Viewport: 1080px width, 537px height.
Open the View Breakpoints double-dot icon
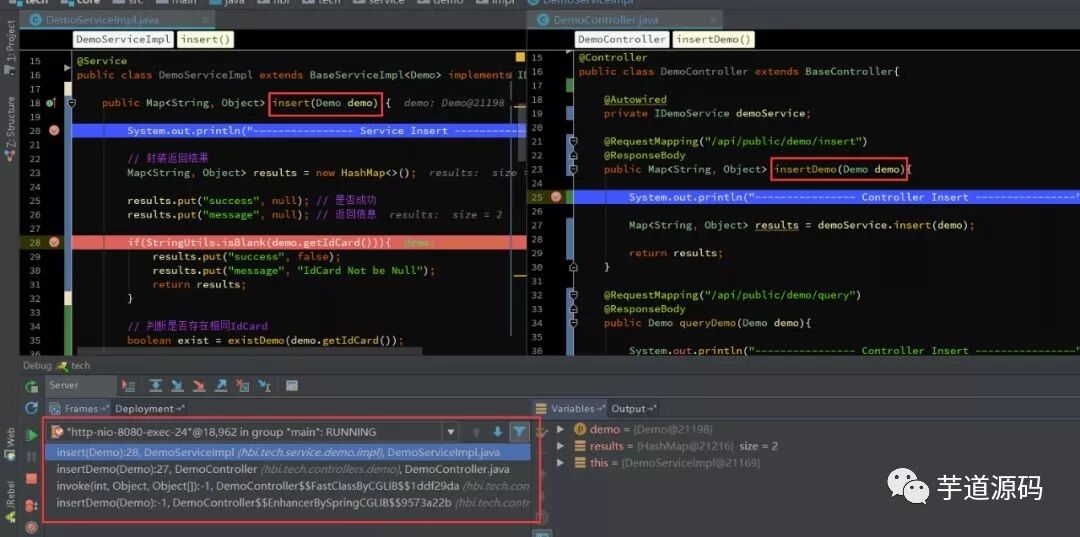click(31, 506)
